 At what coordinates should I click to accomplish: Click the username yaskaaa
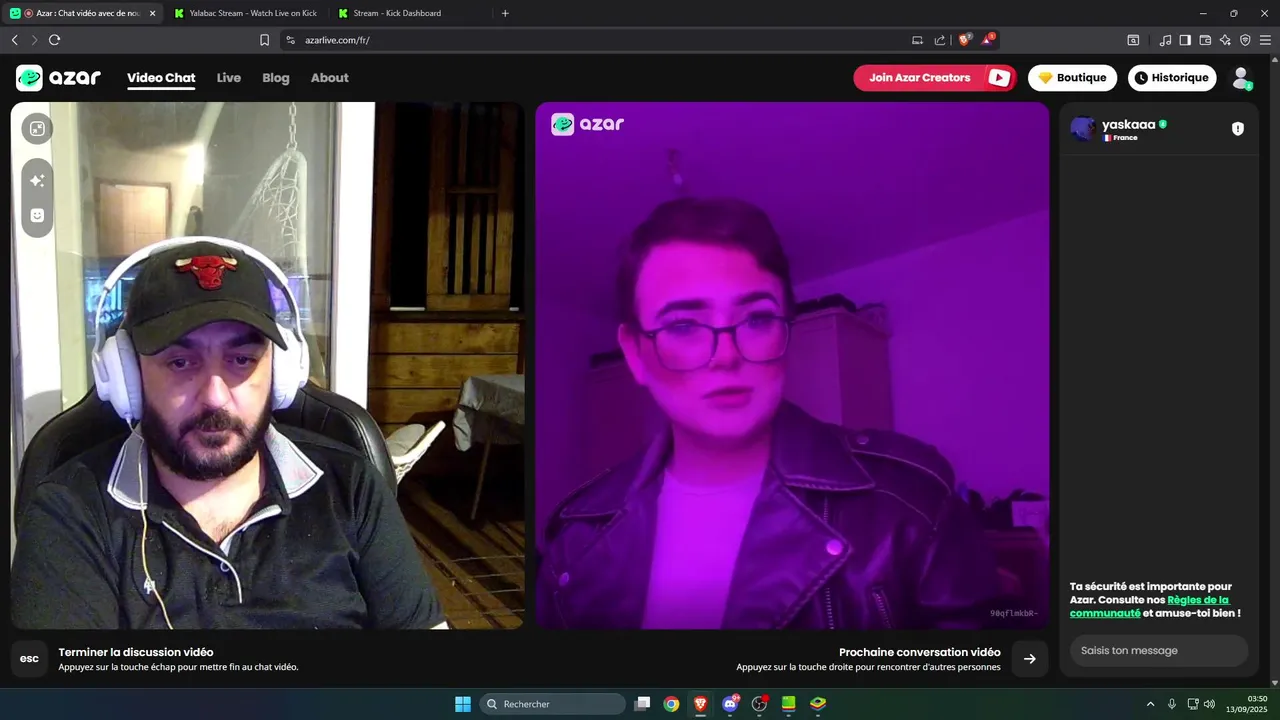[x=1128, y=125]
